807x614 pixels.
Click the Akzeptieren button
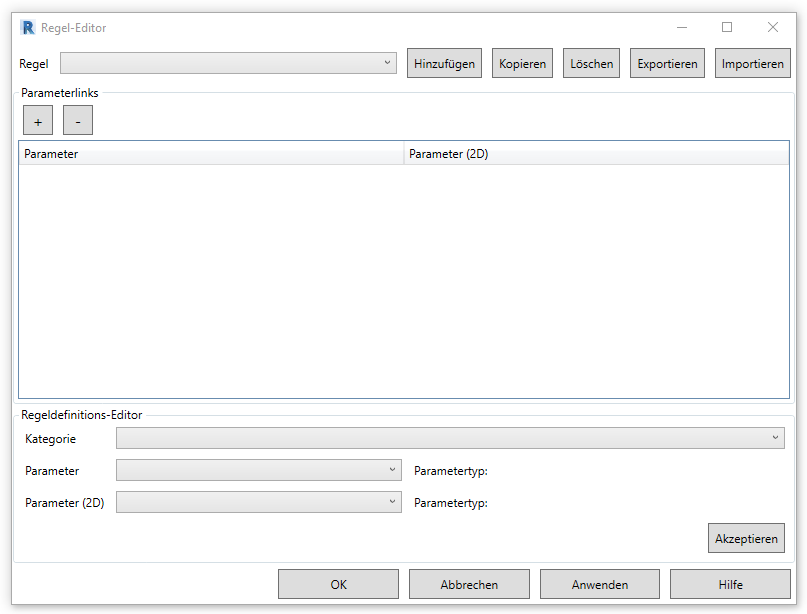tap(746, 539)
